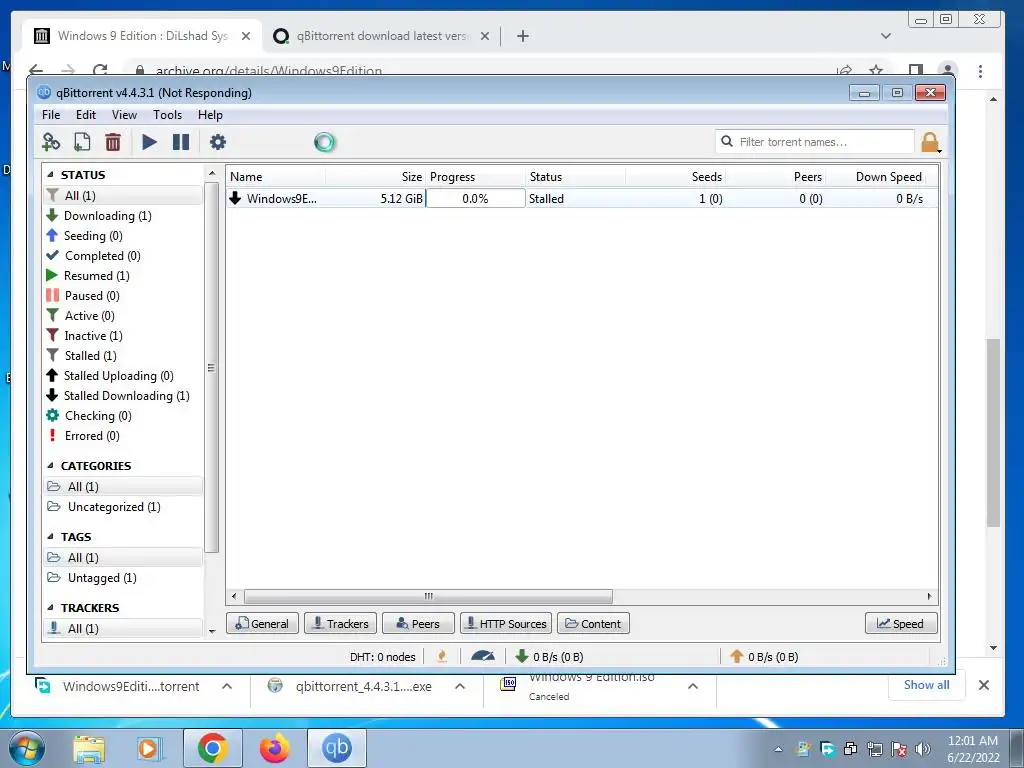Filter by Stalled (1) status
The height and width of the screenshot is (768, 1024).
click(x=90, y=356)
